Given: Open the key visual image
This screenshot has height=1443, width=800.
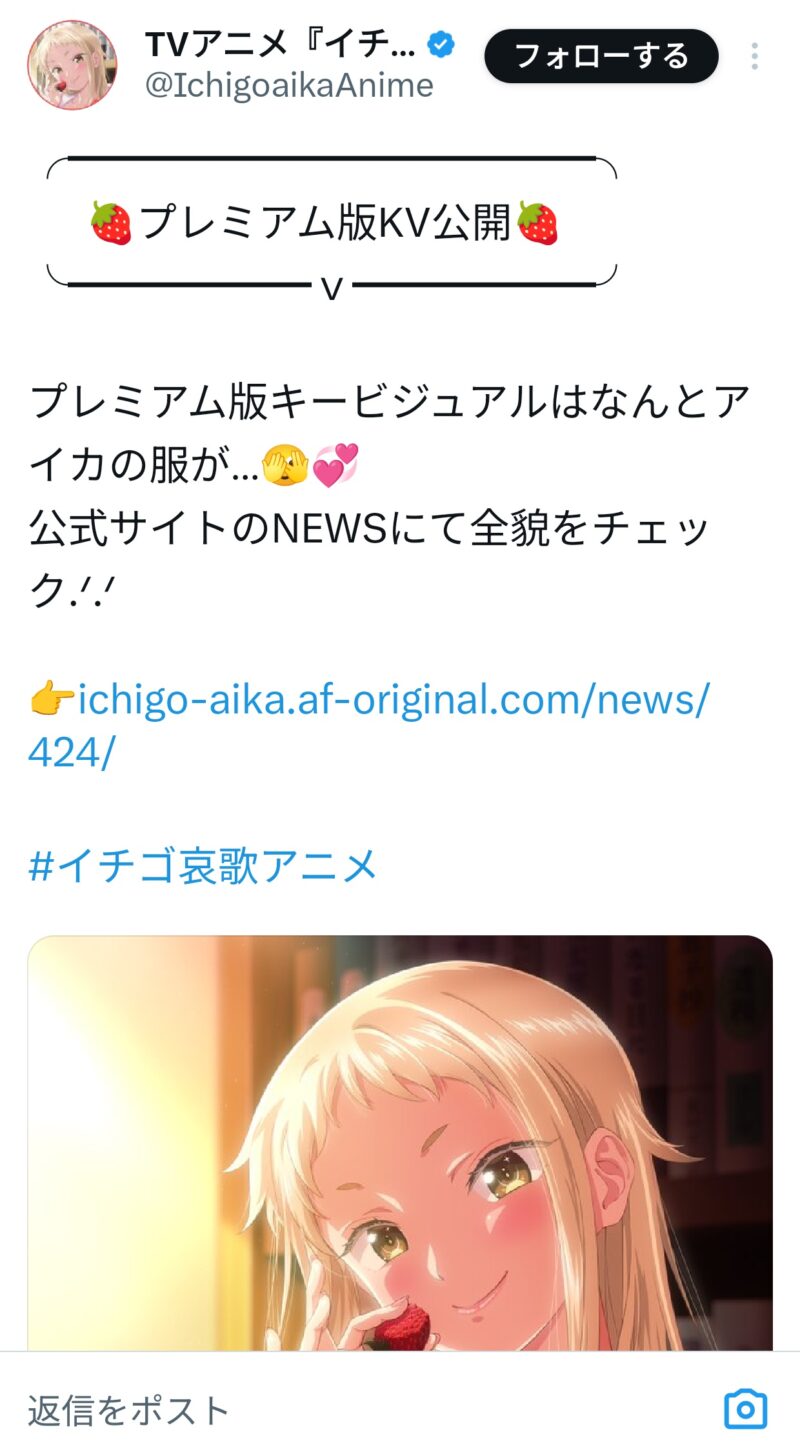Looking at the screenshot, I should pos(400,1142).
